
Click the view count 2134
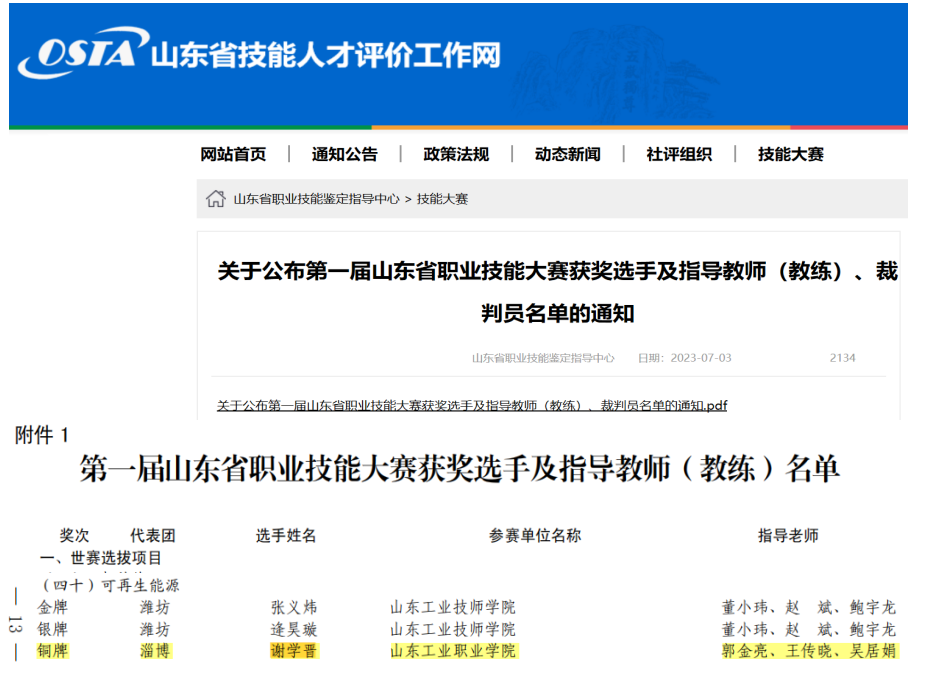[x=842, y=358]
